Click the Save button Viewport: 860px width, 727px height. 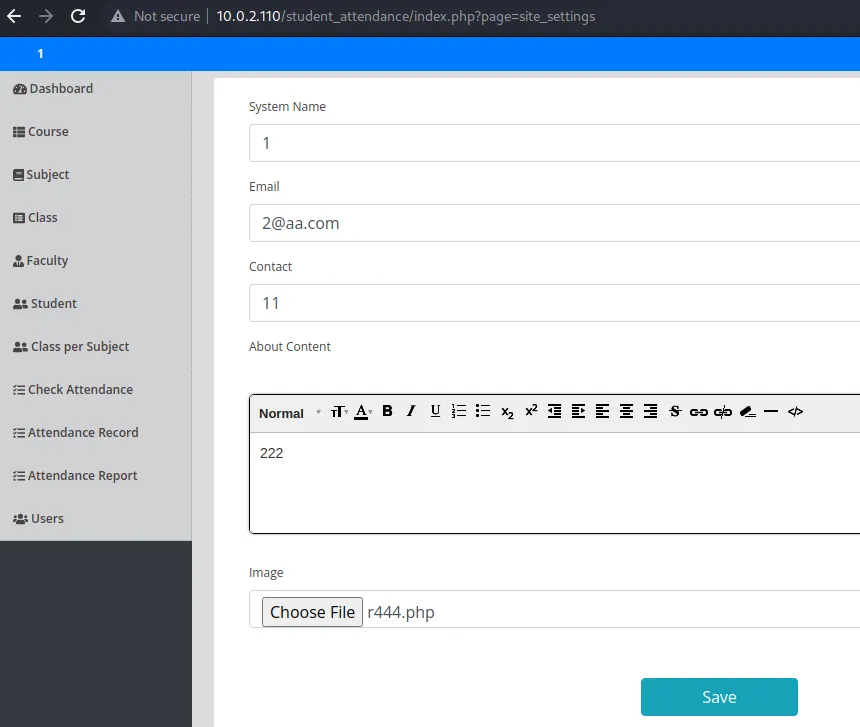(718, 697)
